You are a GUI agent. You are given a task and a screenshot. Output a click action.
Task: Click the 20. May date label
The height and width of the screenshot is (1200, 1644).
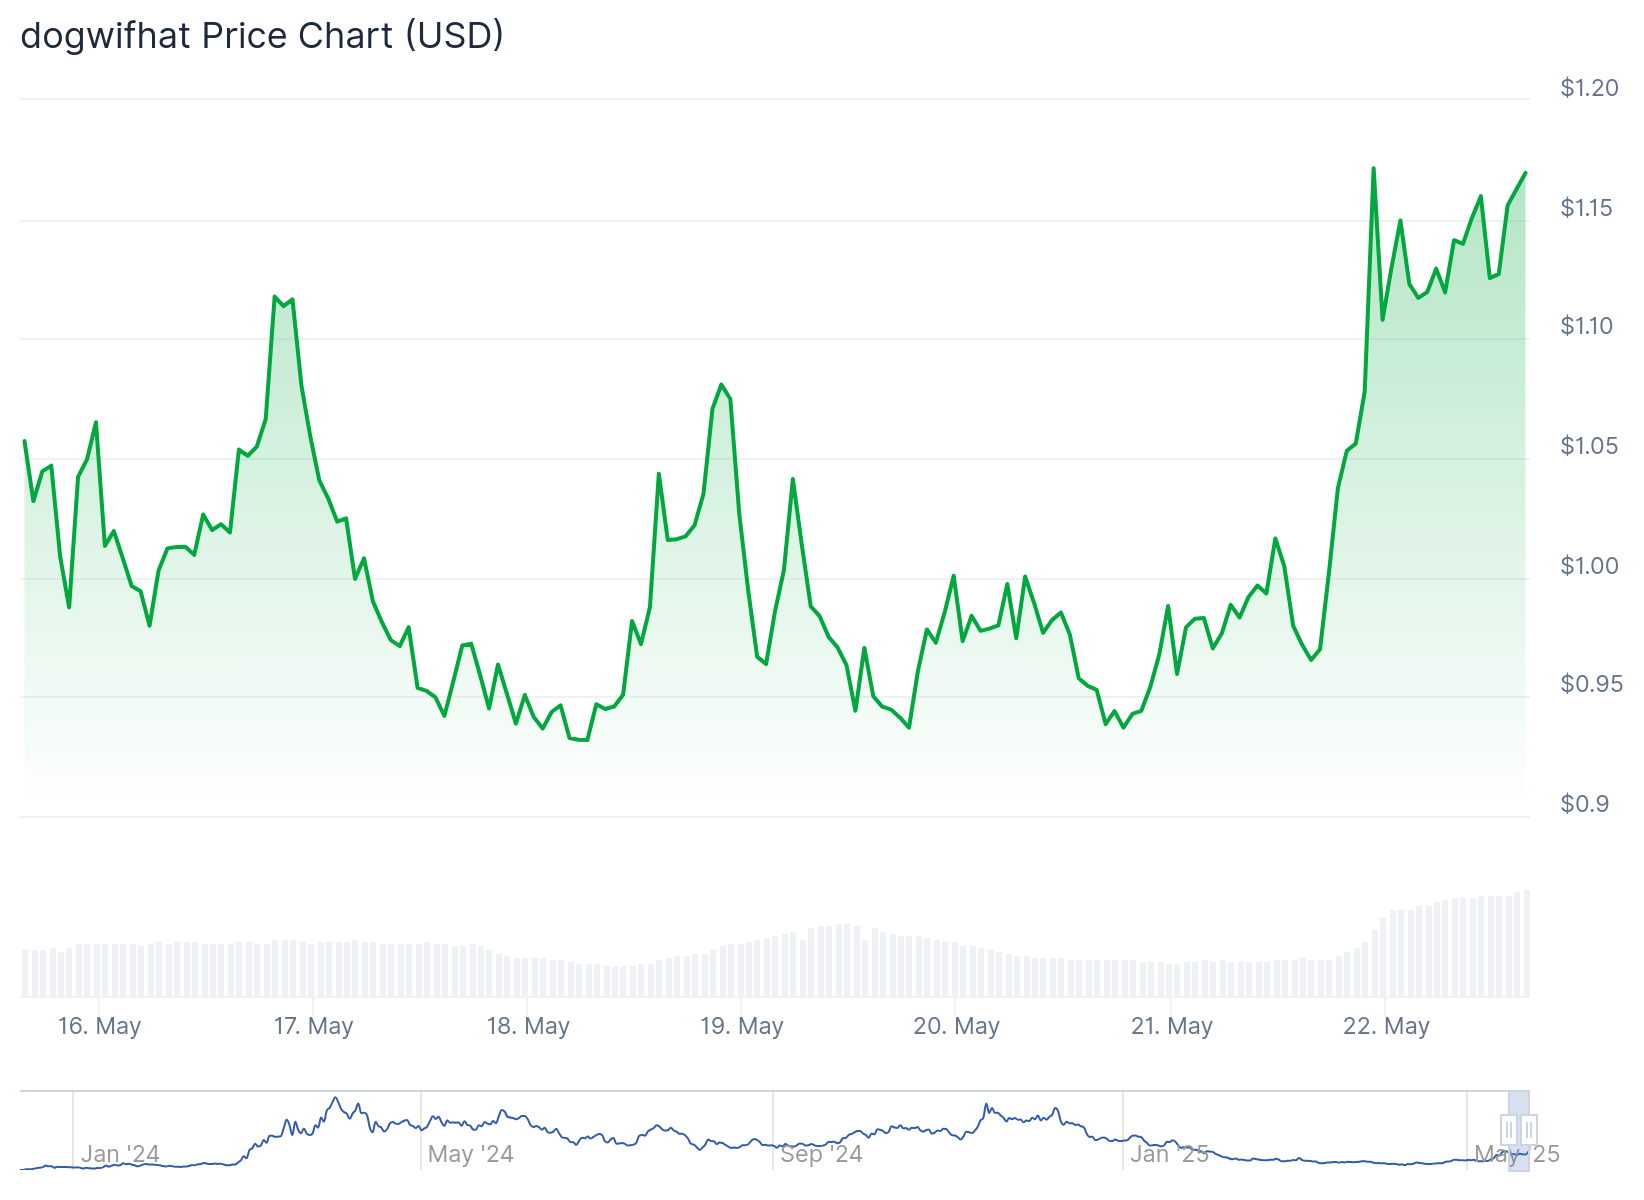956,1026
